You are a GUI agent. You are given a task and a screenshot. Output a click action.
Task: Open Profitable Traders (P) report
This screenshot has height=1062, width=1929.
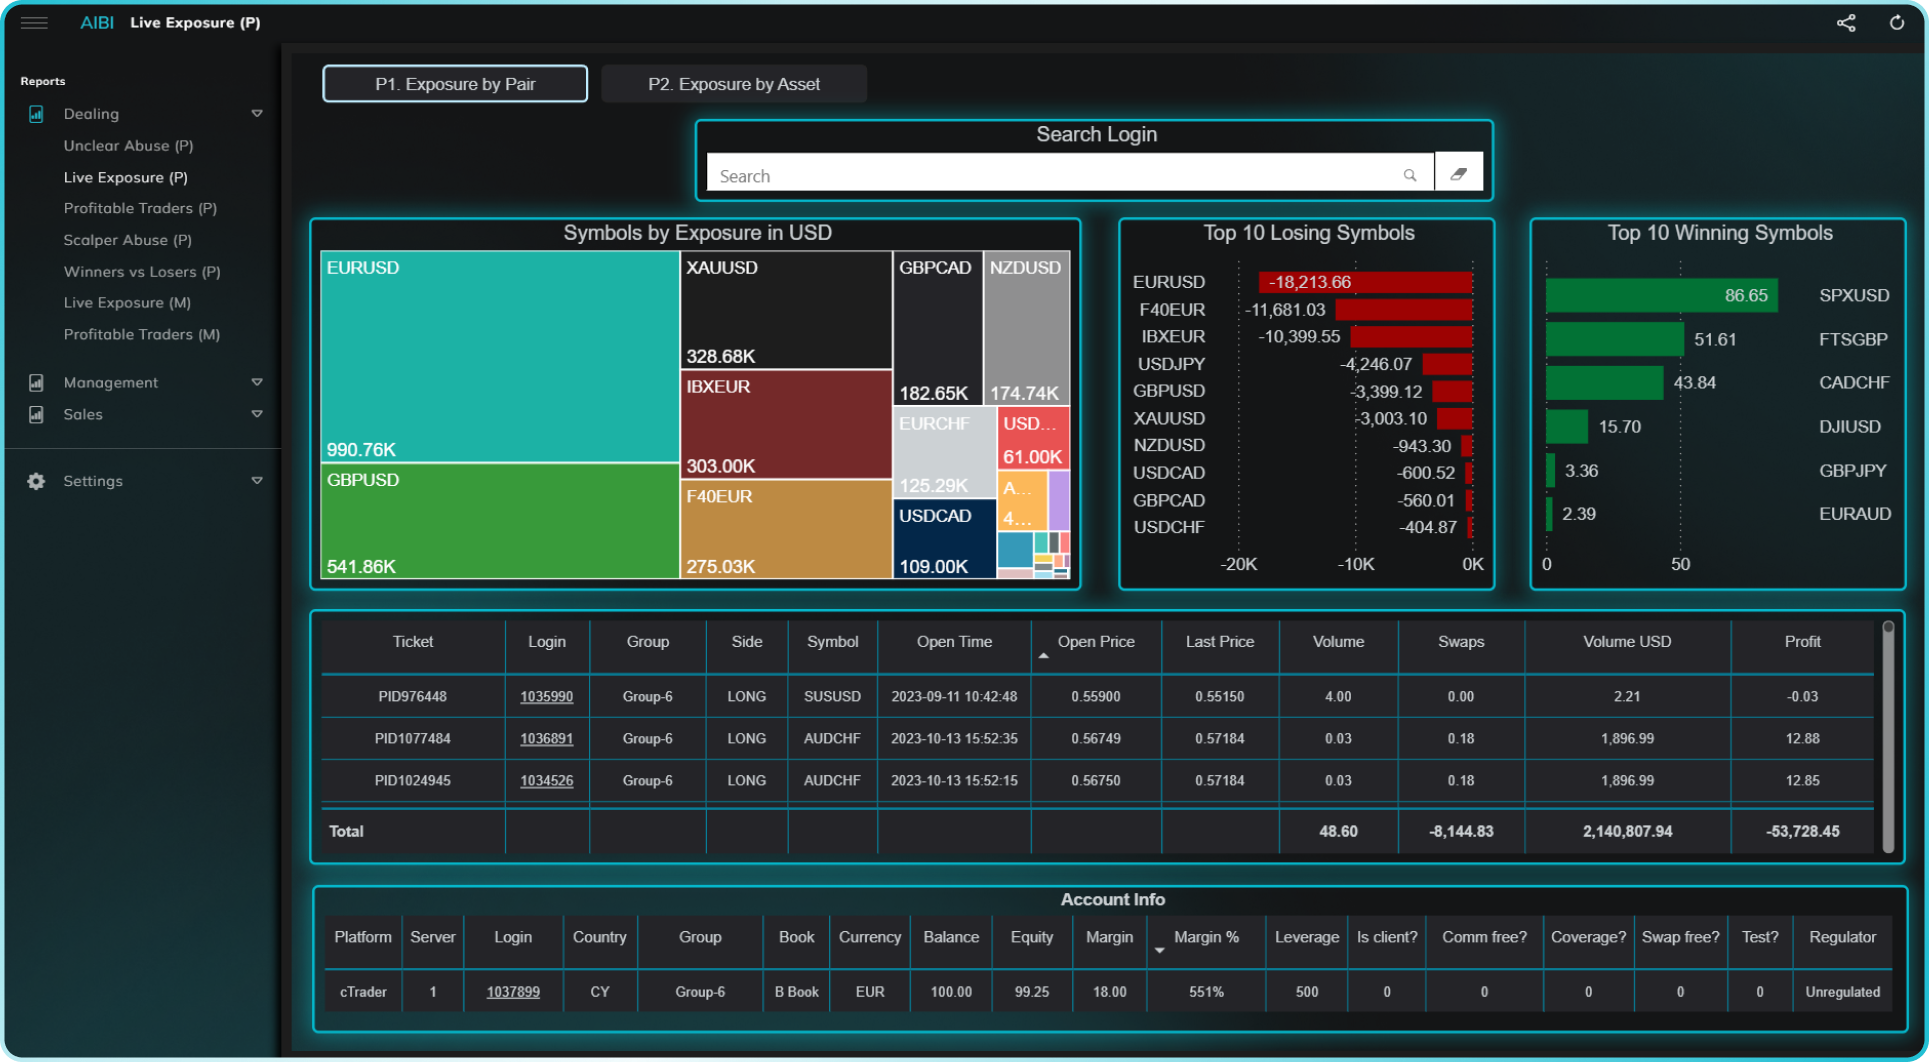point(140,208)
